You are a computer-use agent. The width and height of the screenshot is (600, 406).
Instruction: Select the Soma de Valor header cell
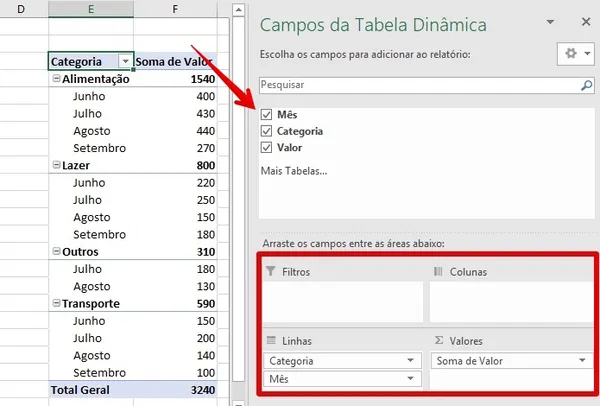(175, 61)
